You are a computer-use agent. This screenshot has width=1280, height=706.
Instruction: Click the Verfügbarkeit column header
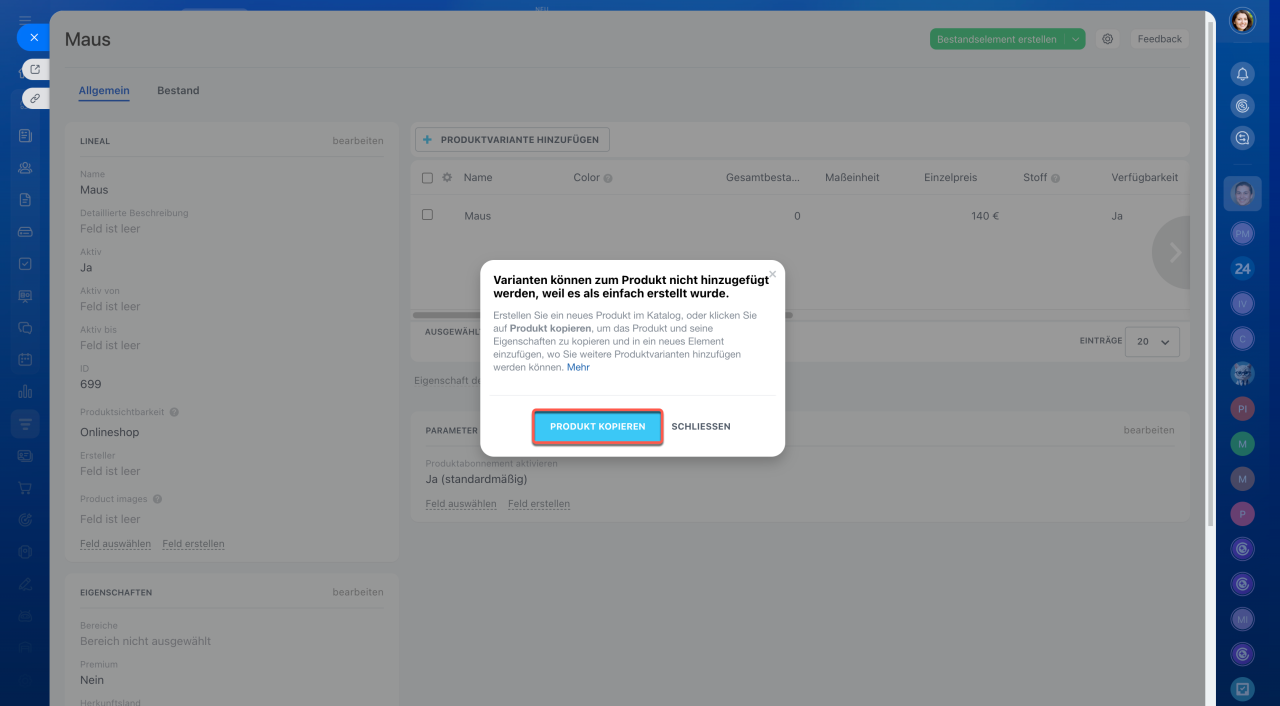coord(1144,178)
